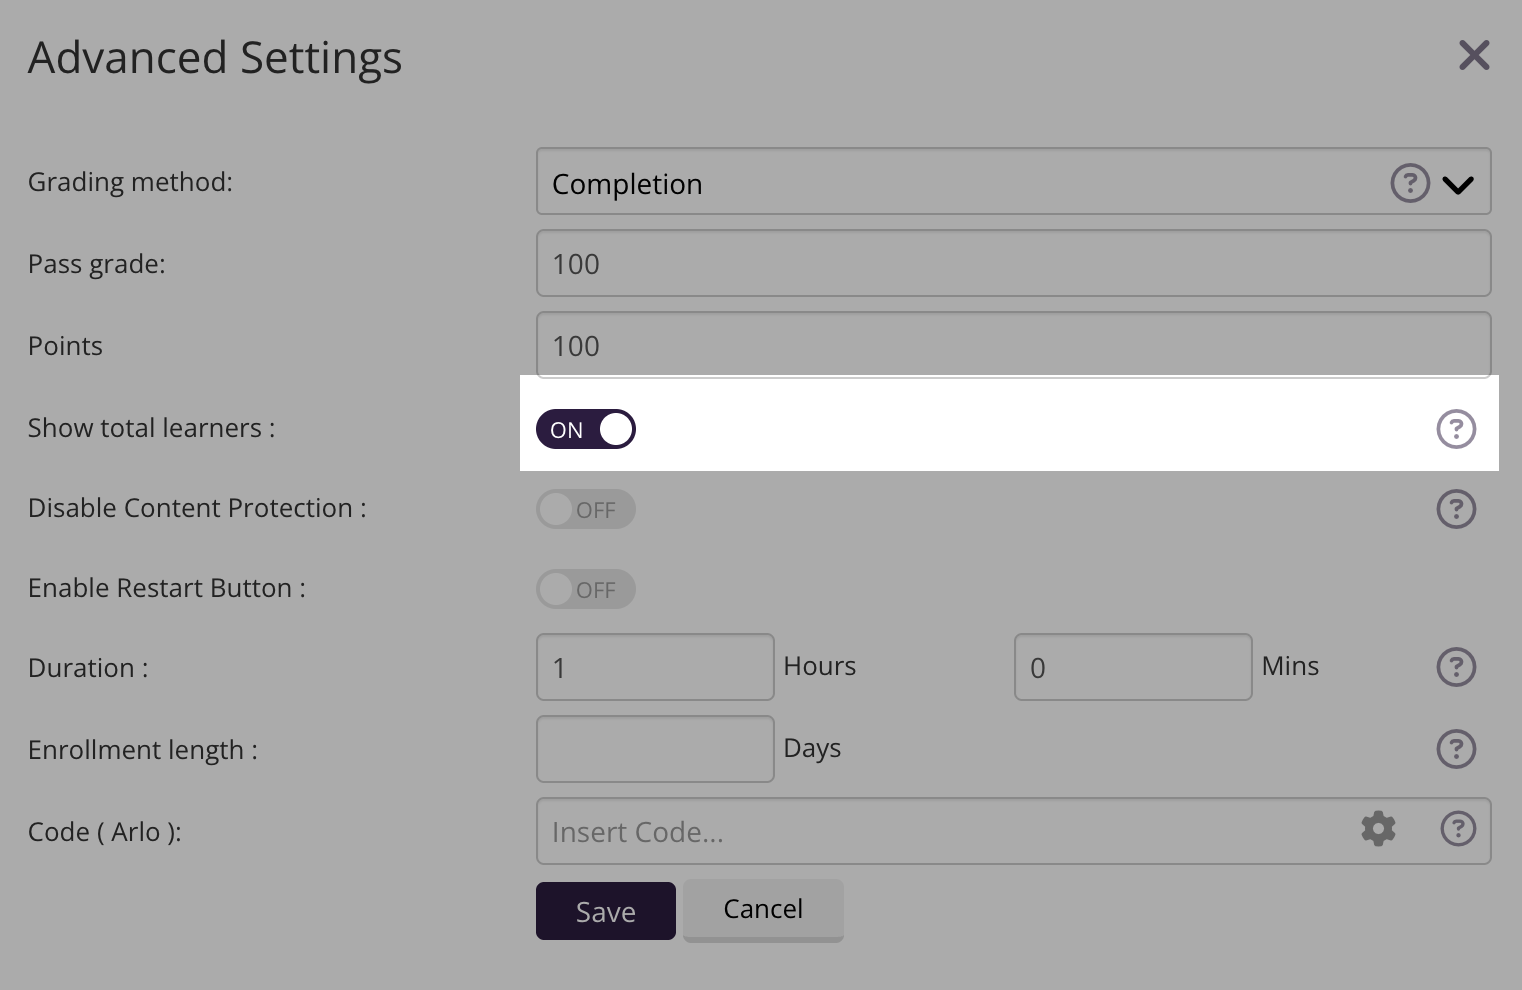Click the Enrollment length Days field
Screen dimensions: 1522x990
pyautogui.click(x=655, y=749)
